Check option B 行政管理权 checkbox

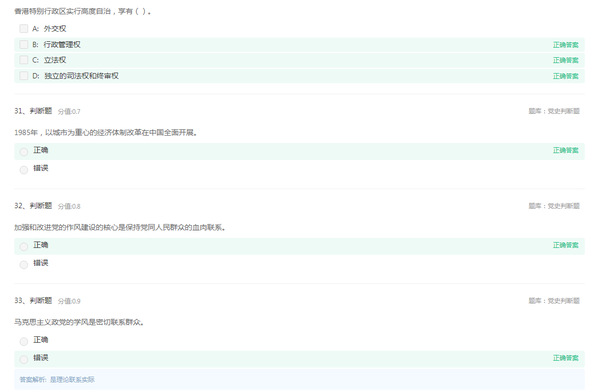point(24,45)
